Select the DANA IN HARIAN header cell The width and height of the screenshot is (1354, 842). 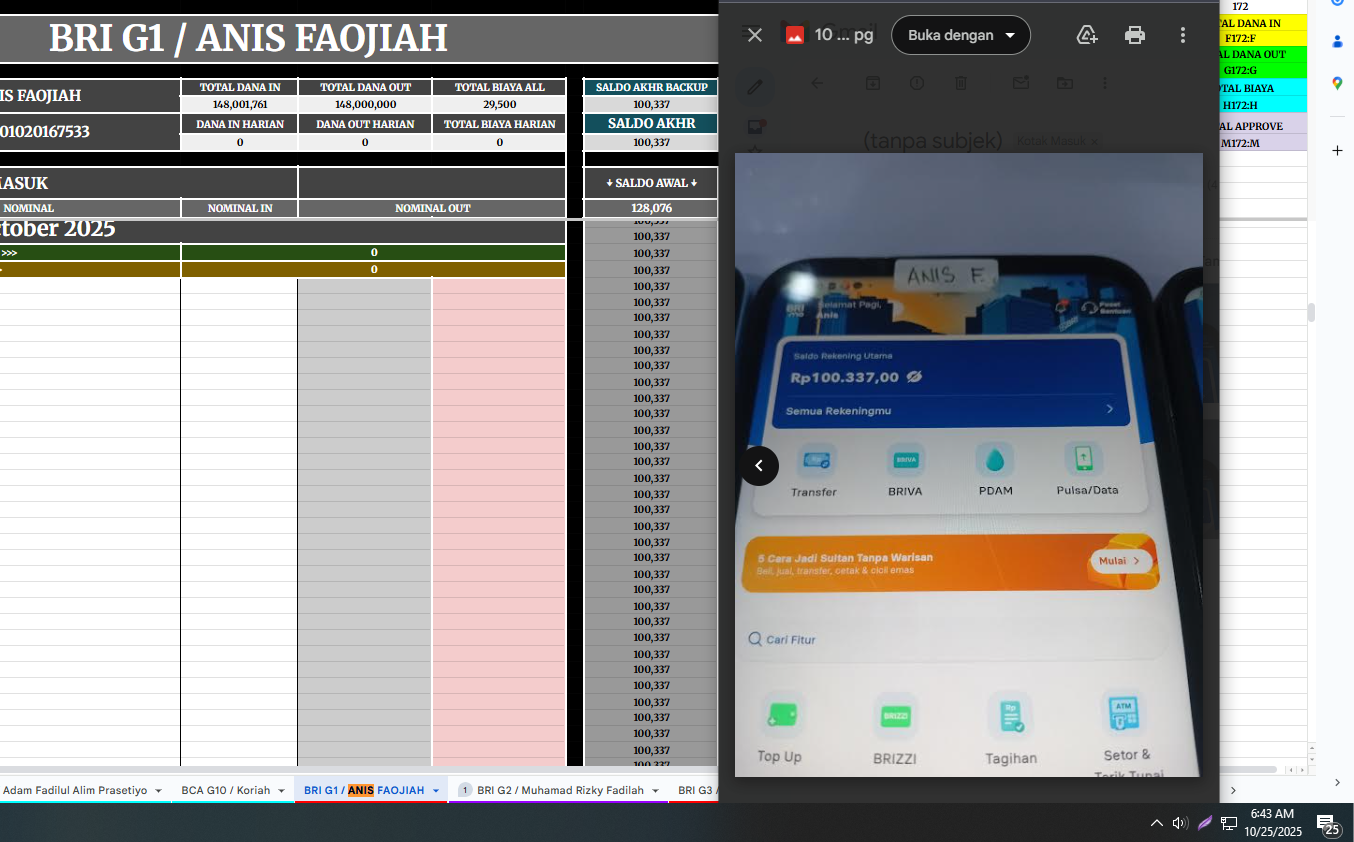coord(240,124)
